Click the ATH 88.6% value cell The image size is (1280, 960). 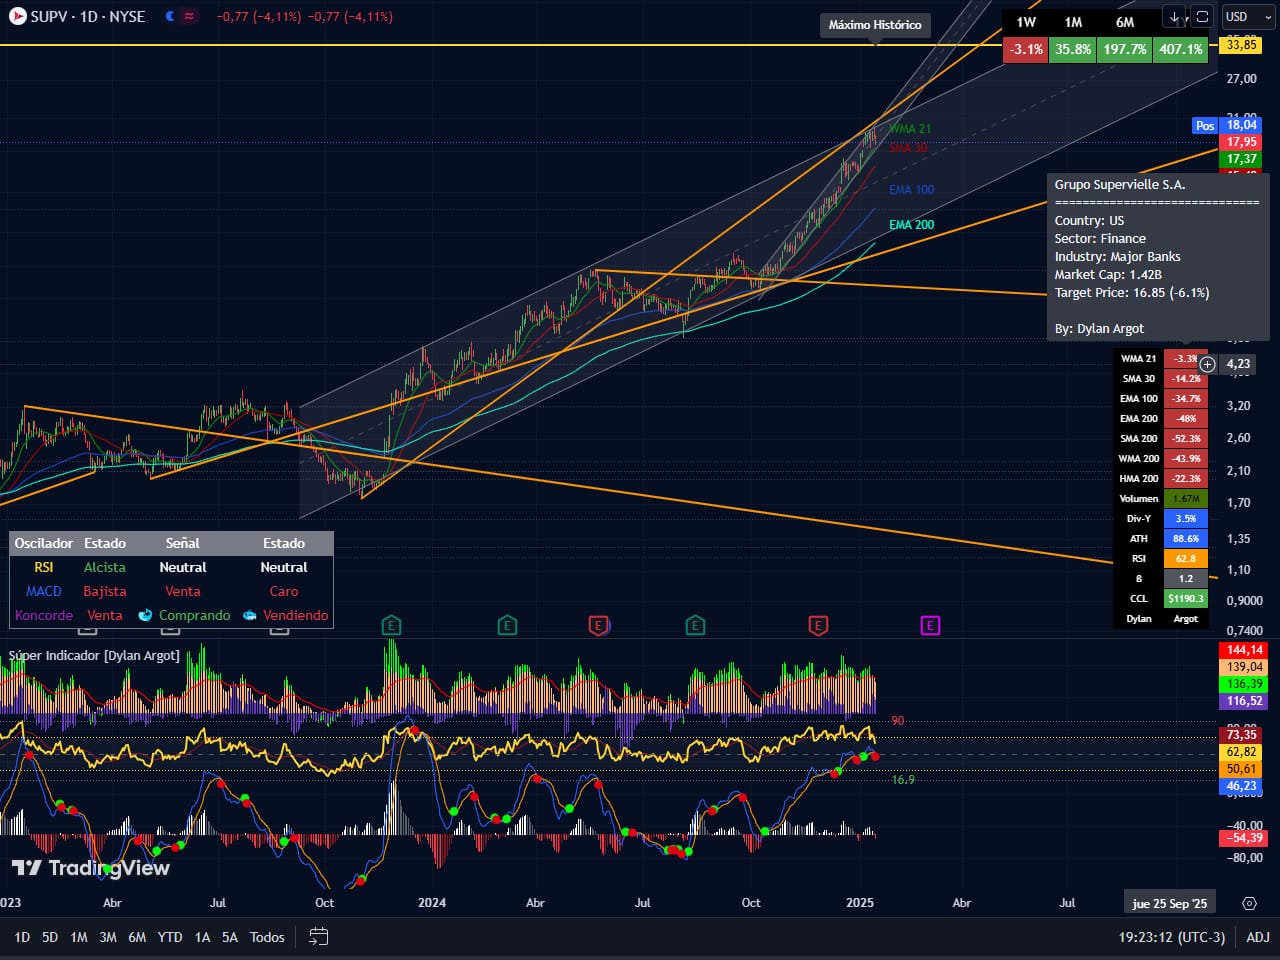tap(1186, 538)
